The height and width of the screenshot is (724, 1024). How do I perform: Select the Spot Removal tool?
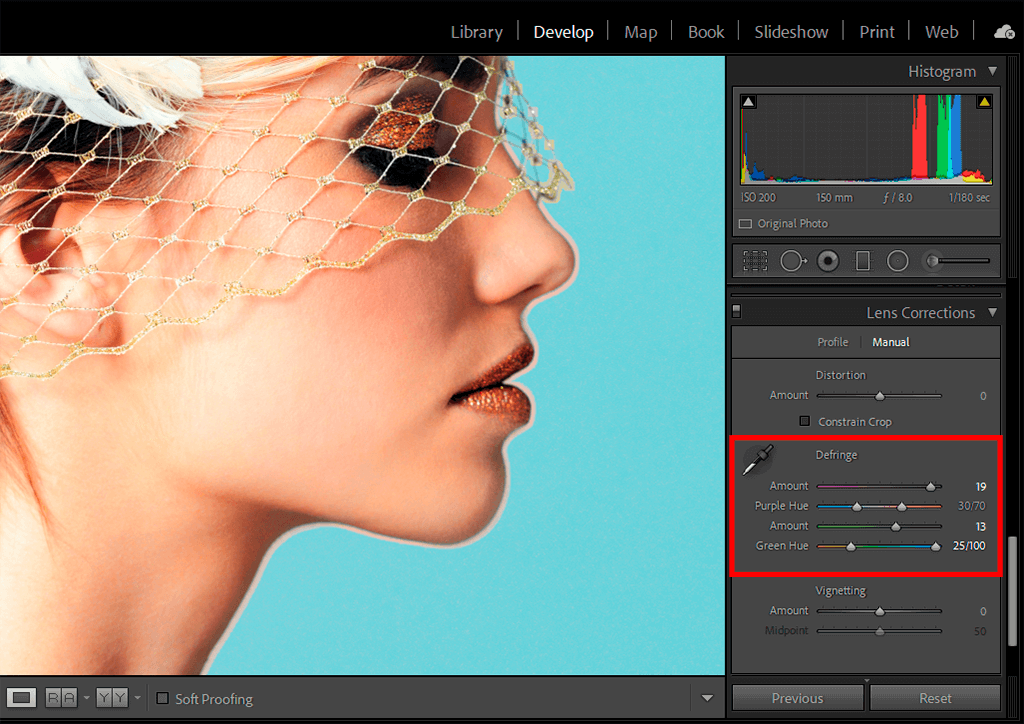pyautogui.click(x=793, y=261)
